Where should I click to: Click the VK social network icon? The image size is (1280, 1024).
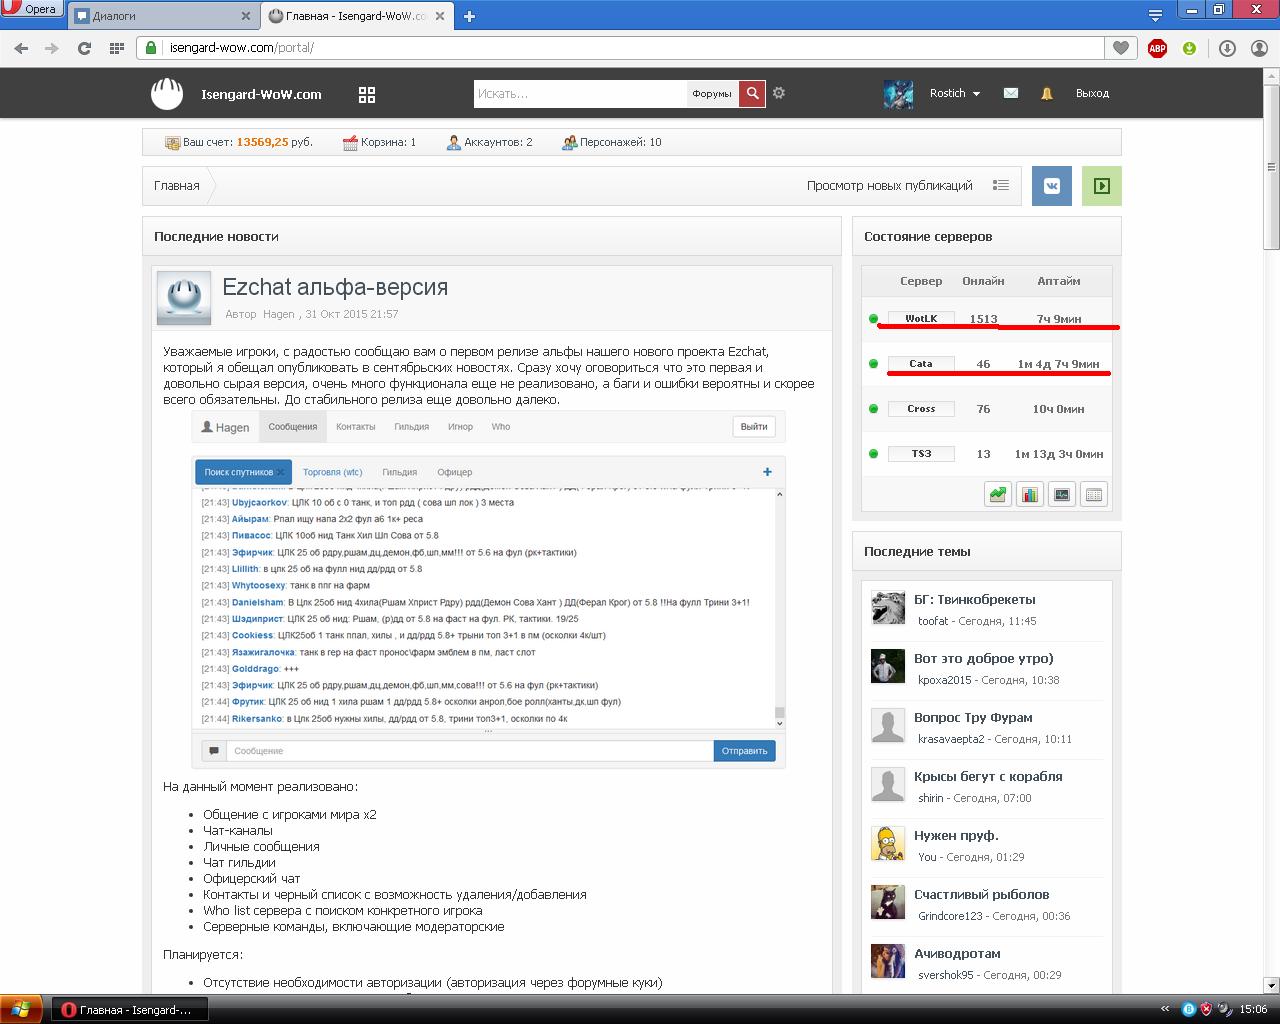pos(1052,186)
